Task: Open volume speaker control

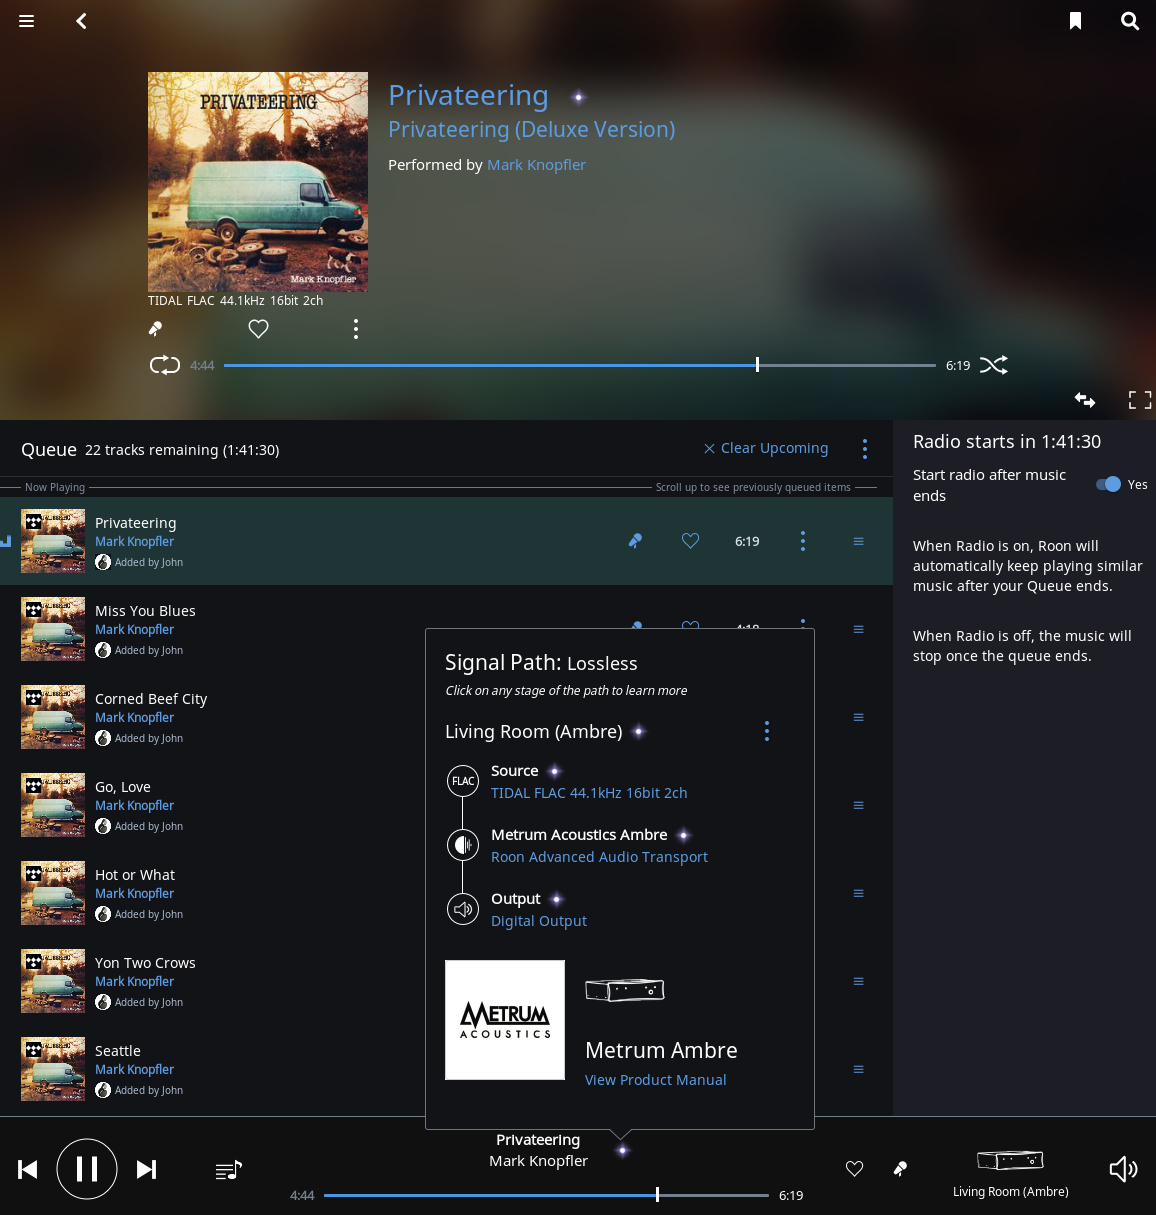Action: (1123, 1169)
